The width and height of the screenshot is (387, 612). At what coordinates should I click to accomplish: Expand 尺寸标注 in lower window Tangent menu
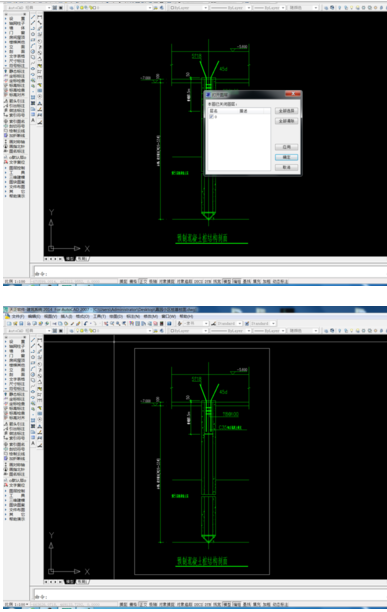tap(17, 384)
